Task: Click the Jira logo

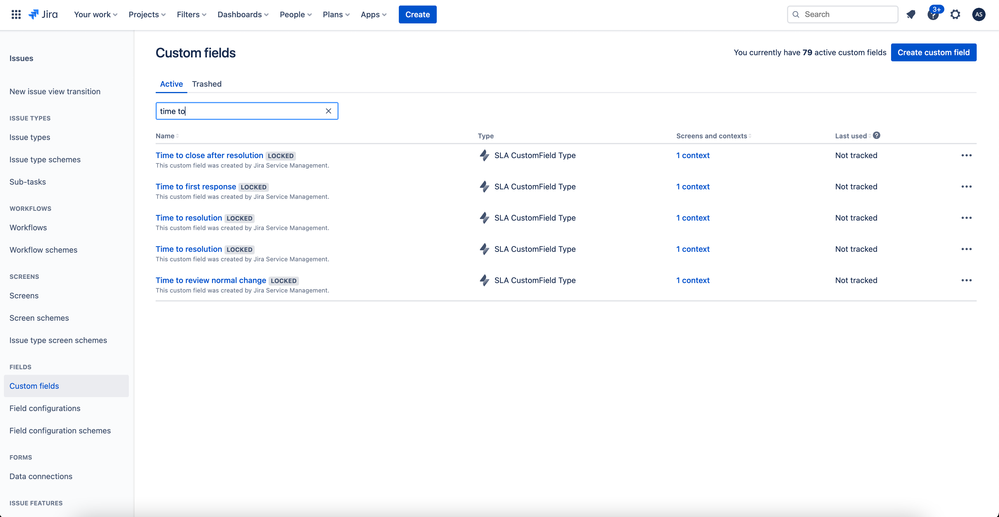Action: click(43, 14)
